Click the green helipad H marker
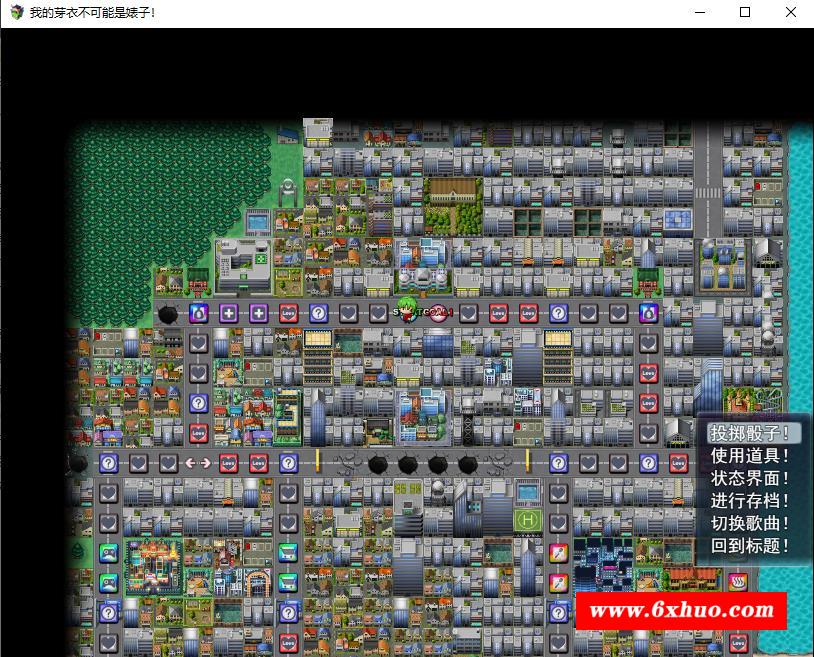The height and width of the screenshot is (657, 814). click(x=527, y=520)
